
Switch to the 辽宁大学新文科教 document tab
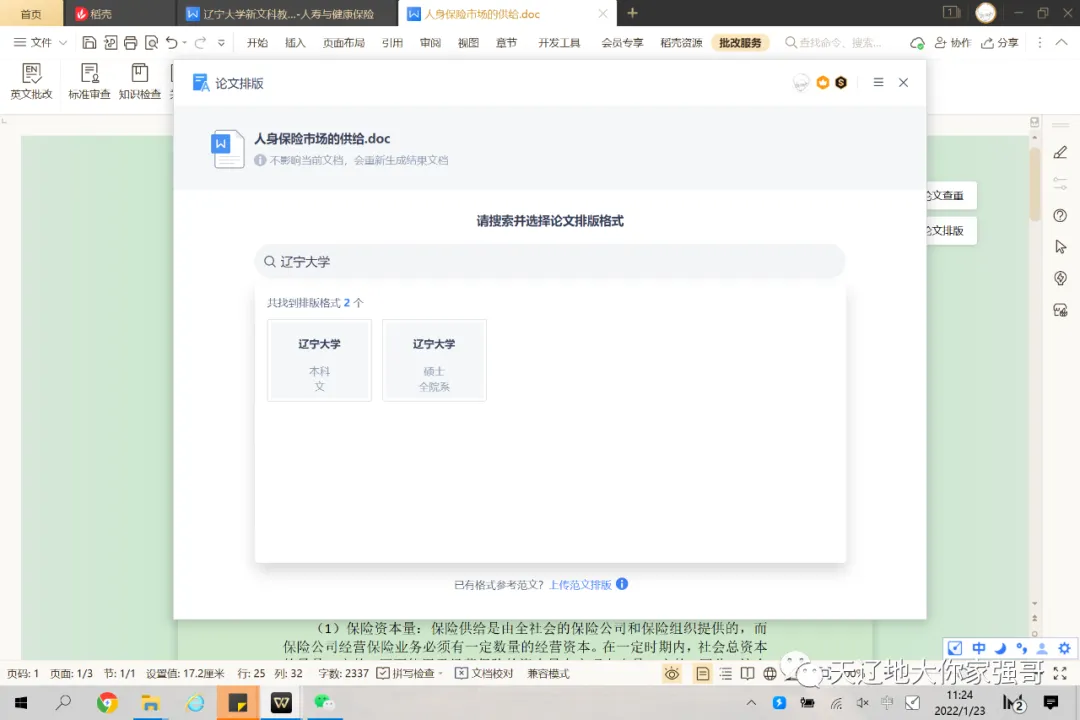286,14
